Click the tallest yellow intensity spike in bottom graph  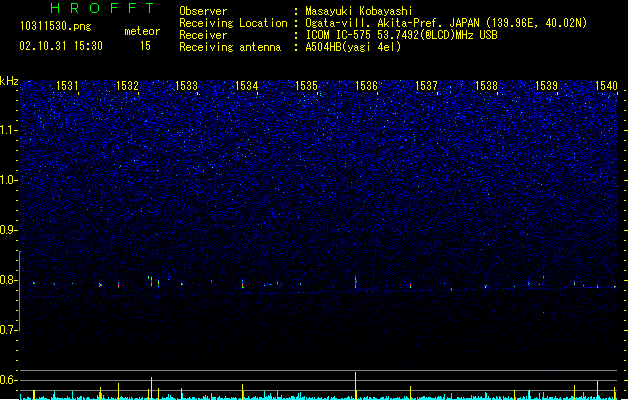355,386
